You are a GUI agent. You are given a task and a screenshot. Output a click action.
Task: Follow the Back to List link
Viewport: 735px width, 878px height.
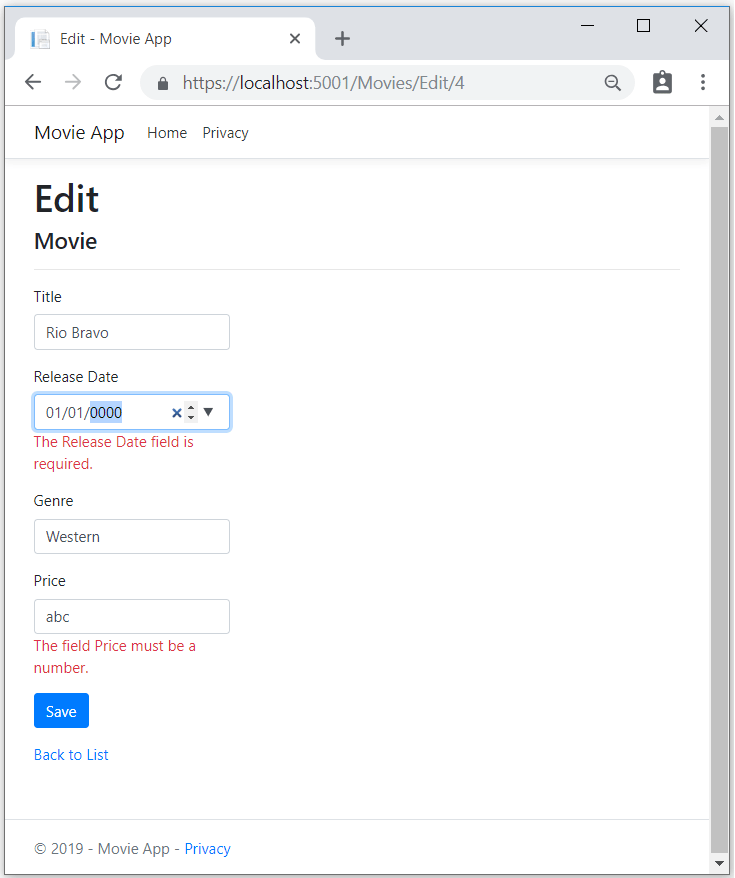click(x=71, y=754)
